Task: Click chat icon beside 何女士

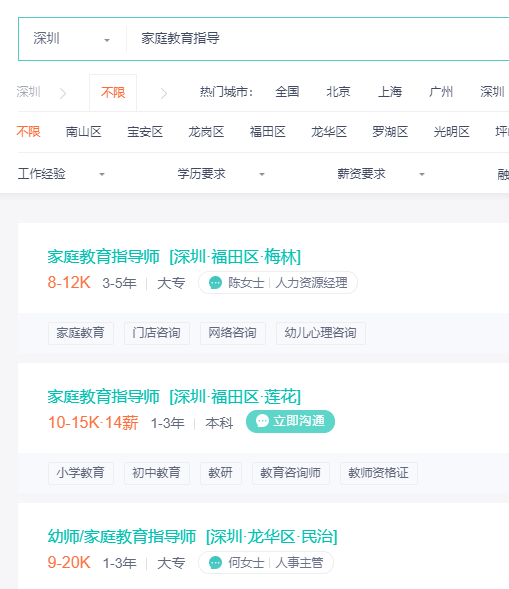Action: click(x=216, y=563)
